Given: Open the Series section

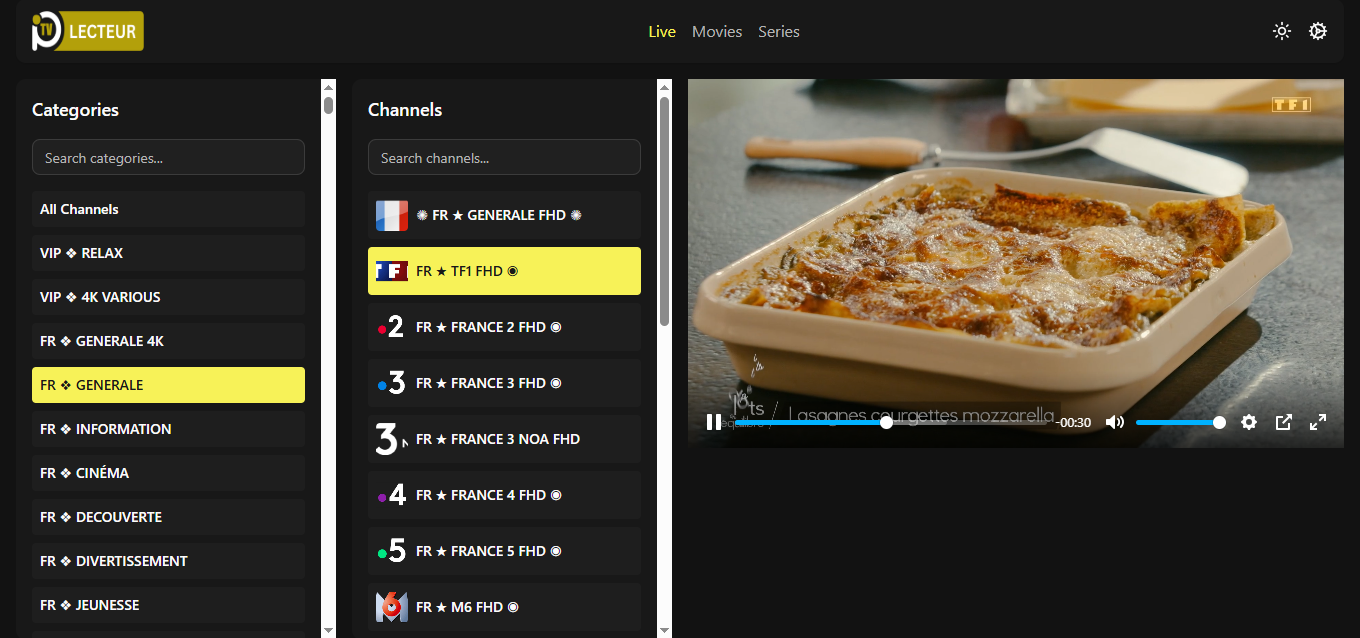Looking at the screenshot, I should point(779,31).
